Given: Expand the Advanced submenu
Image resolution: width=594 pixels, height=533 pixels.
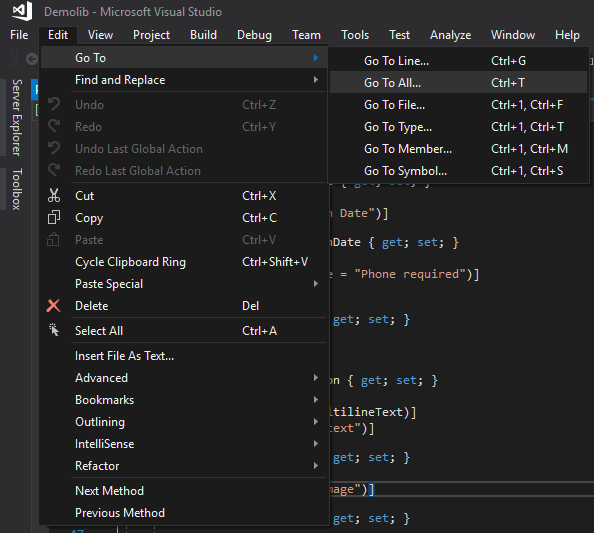Looking at the screenshot, I should (x=184, y=378).
